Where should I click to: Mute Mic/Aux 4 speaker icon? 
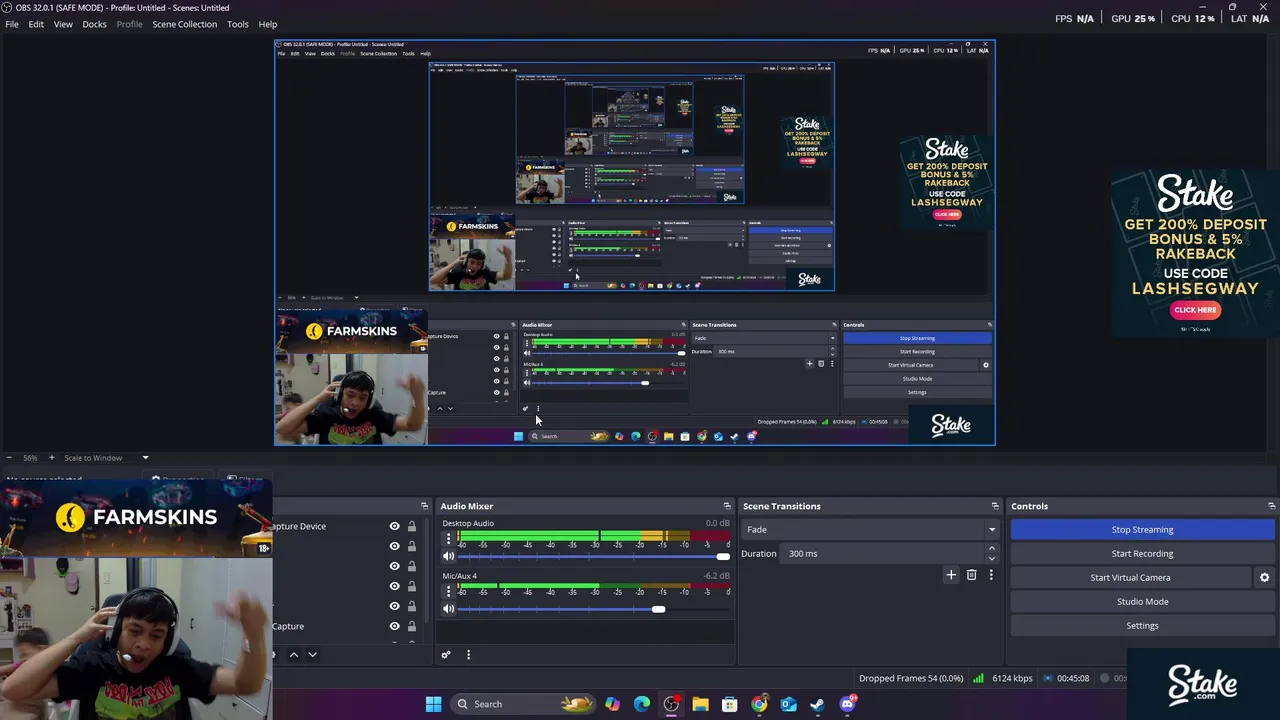tap(448, 609)
